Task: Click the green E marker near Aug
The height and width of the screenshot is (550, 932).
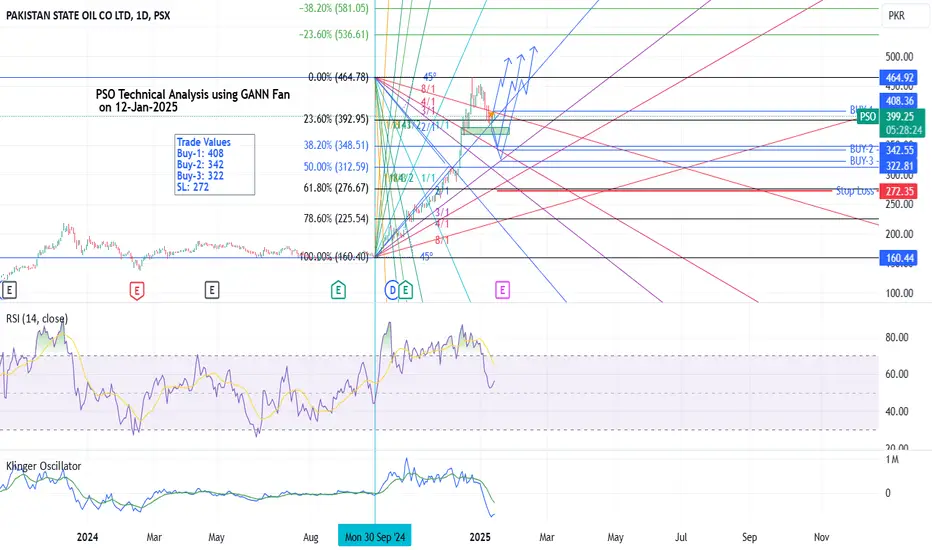Action: 338,290
